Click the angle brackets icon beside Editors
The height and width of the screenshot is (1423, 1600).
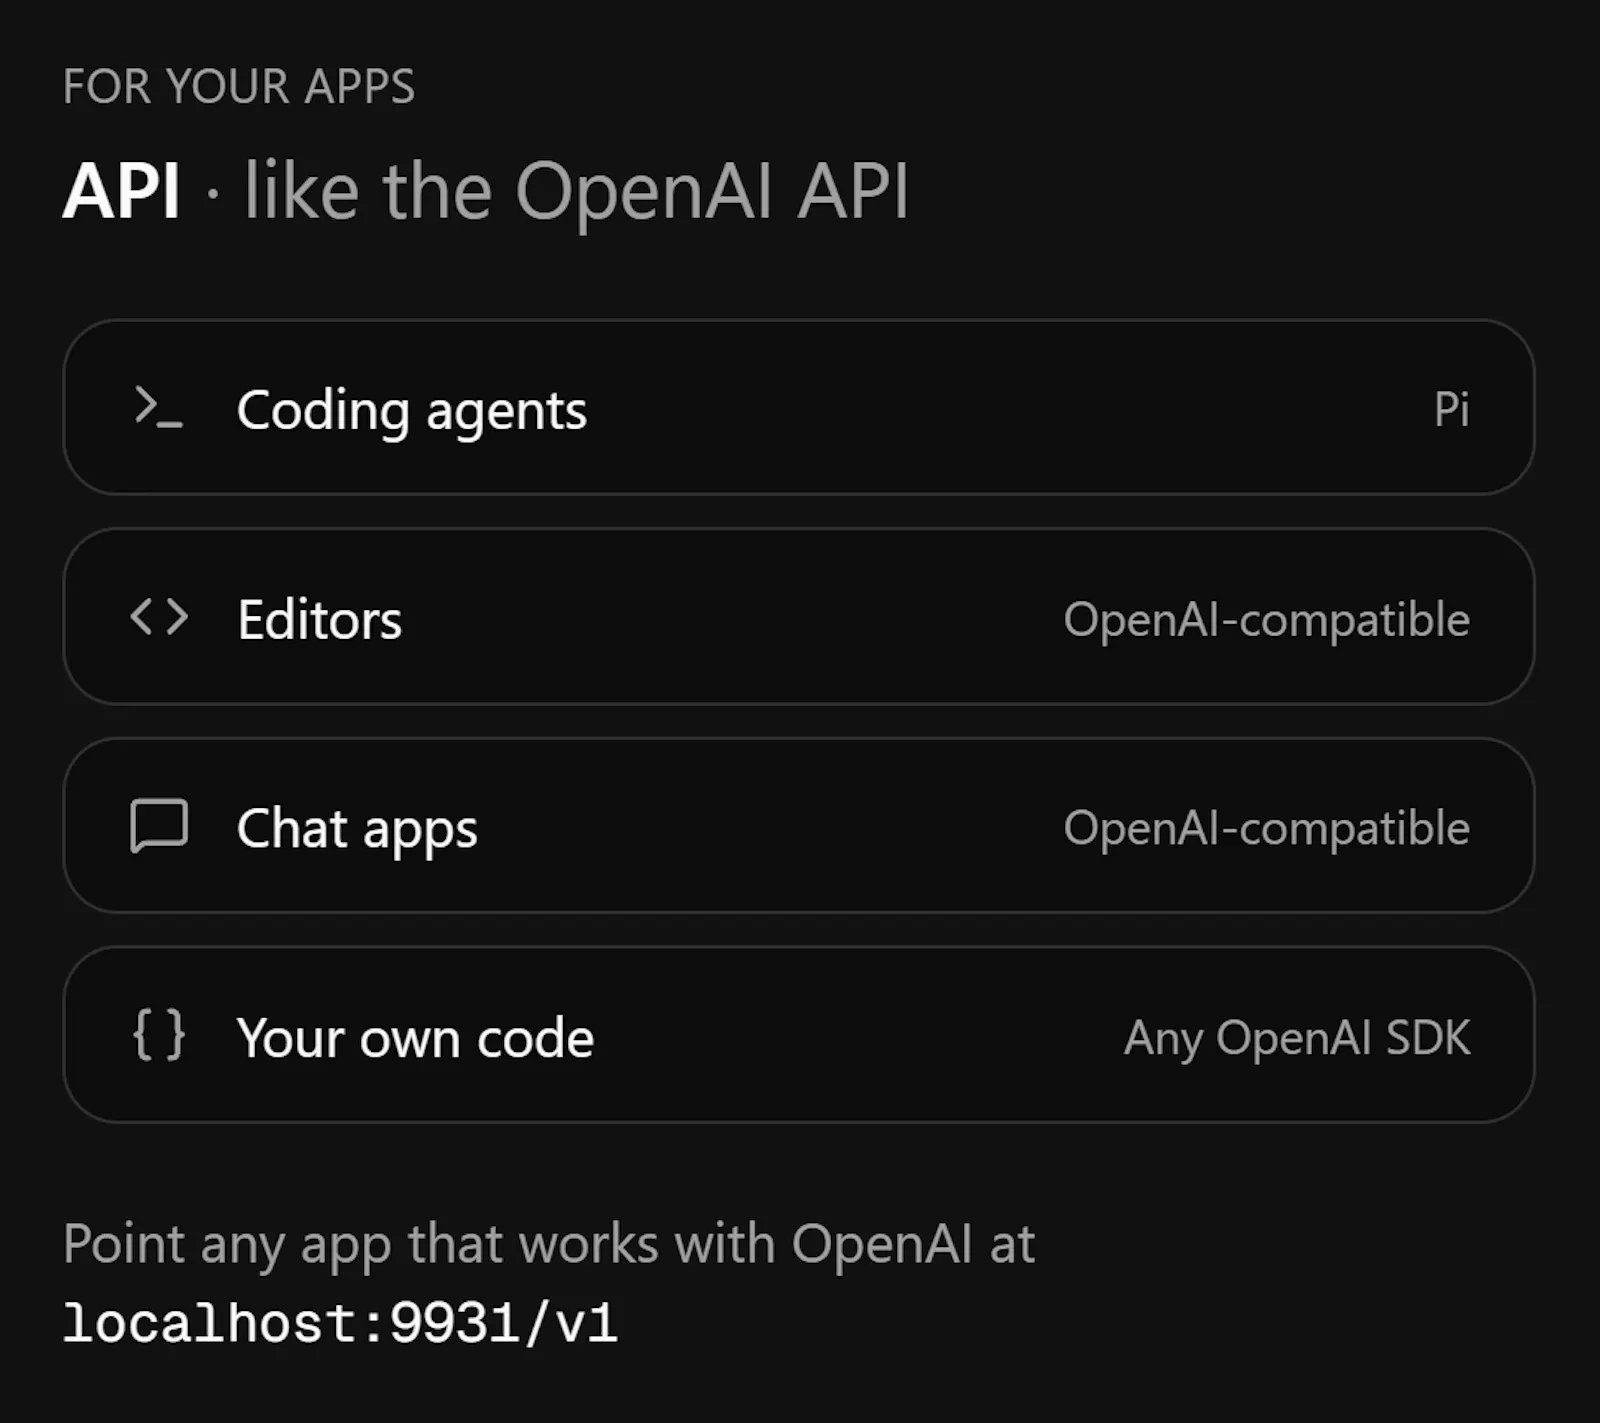[159, 617]
